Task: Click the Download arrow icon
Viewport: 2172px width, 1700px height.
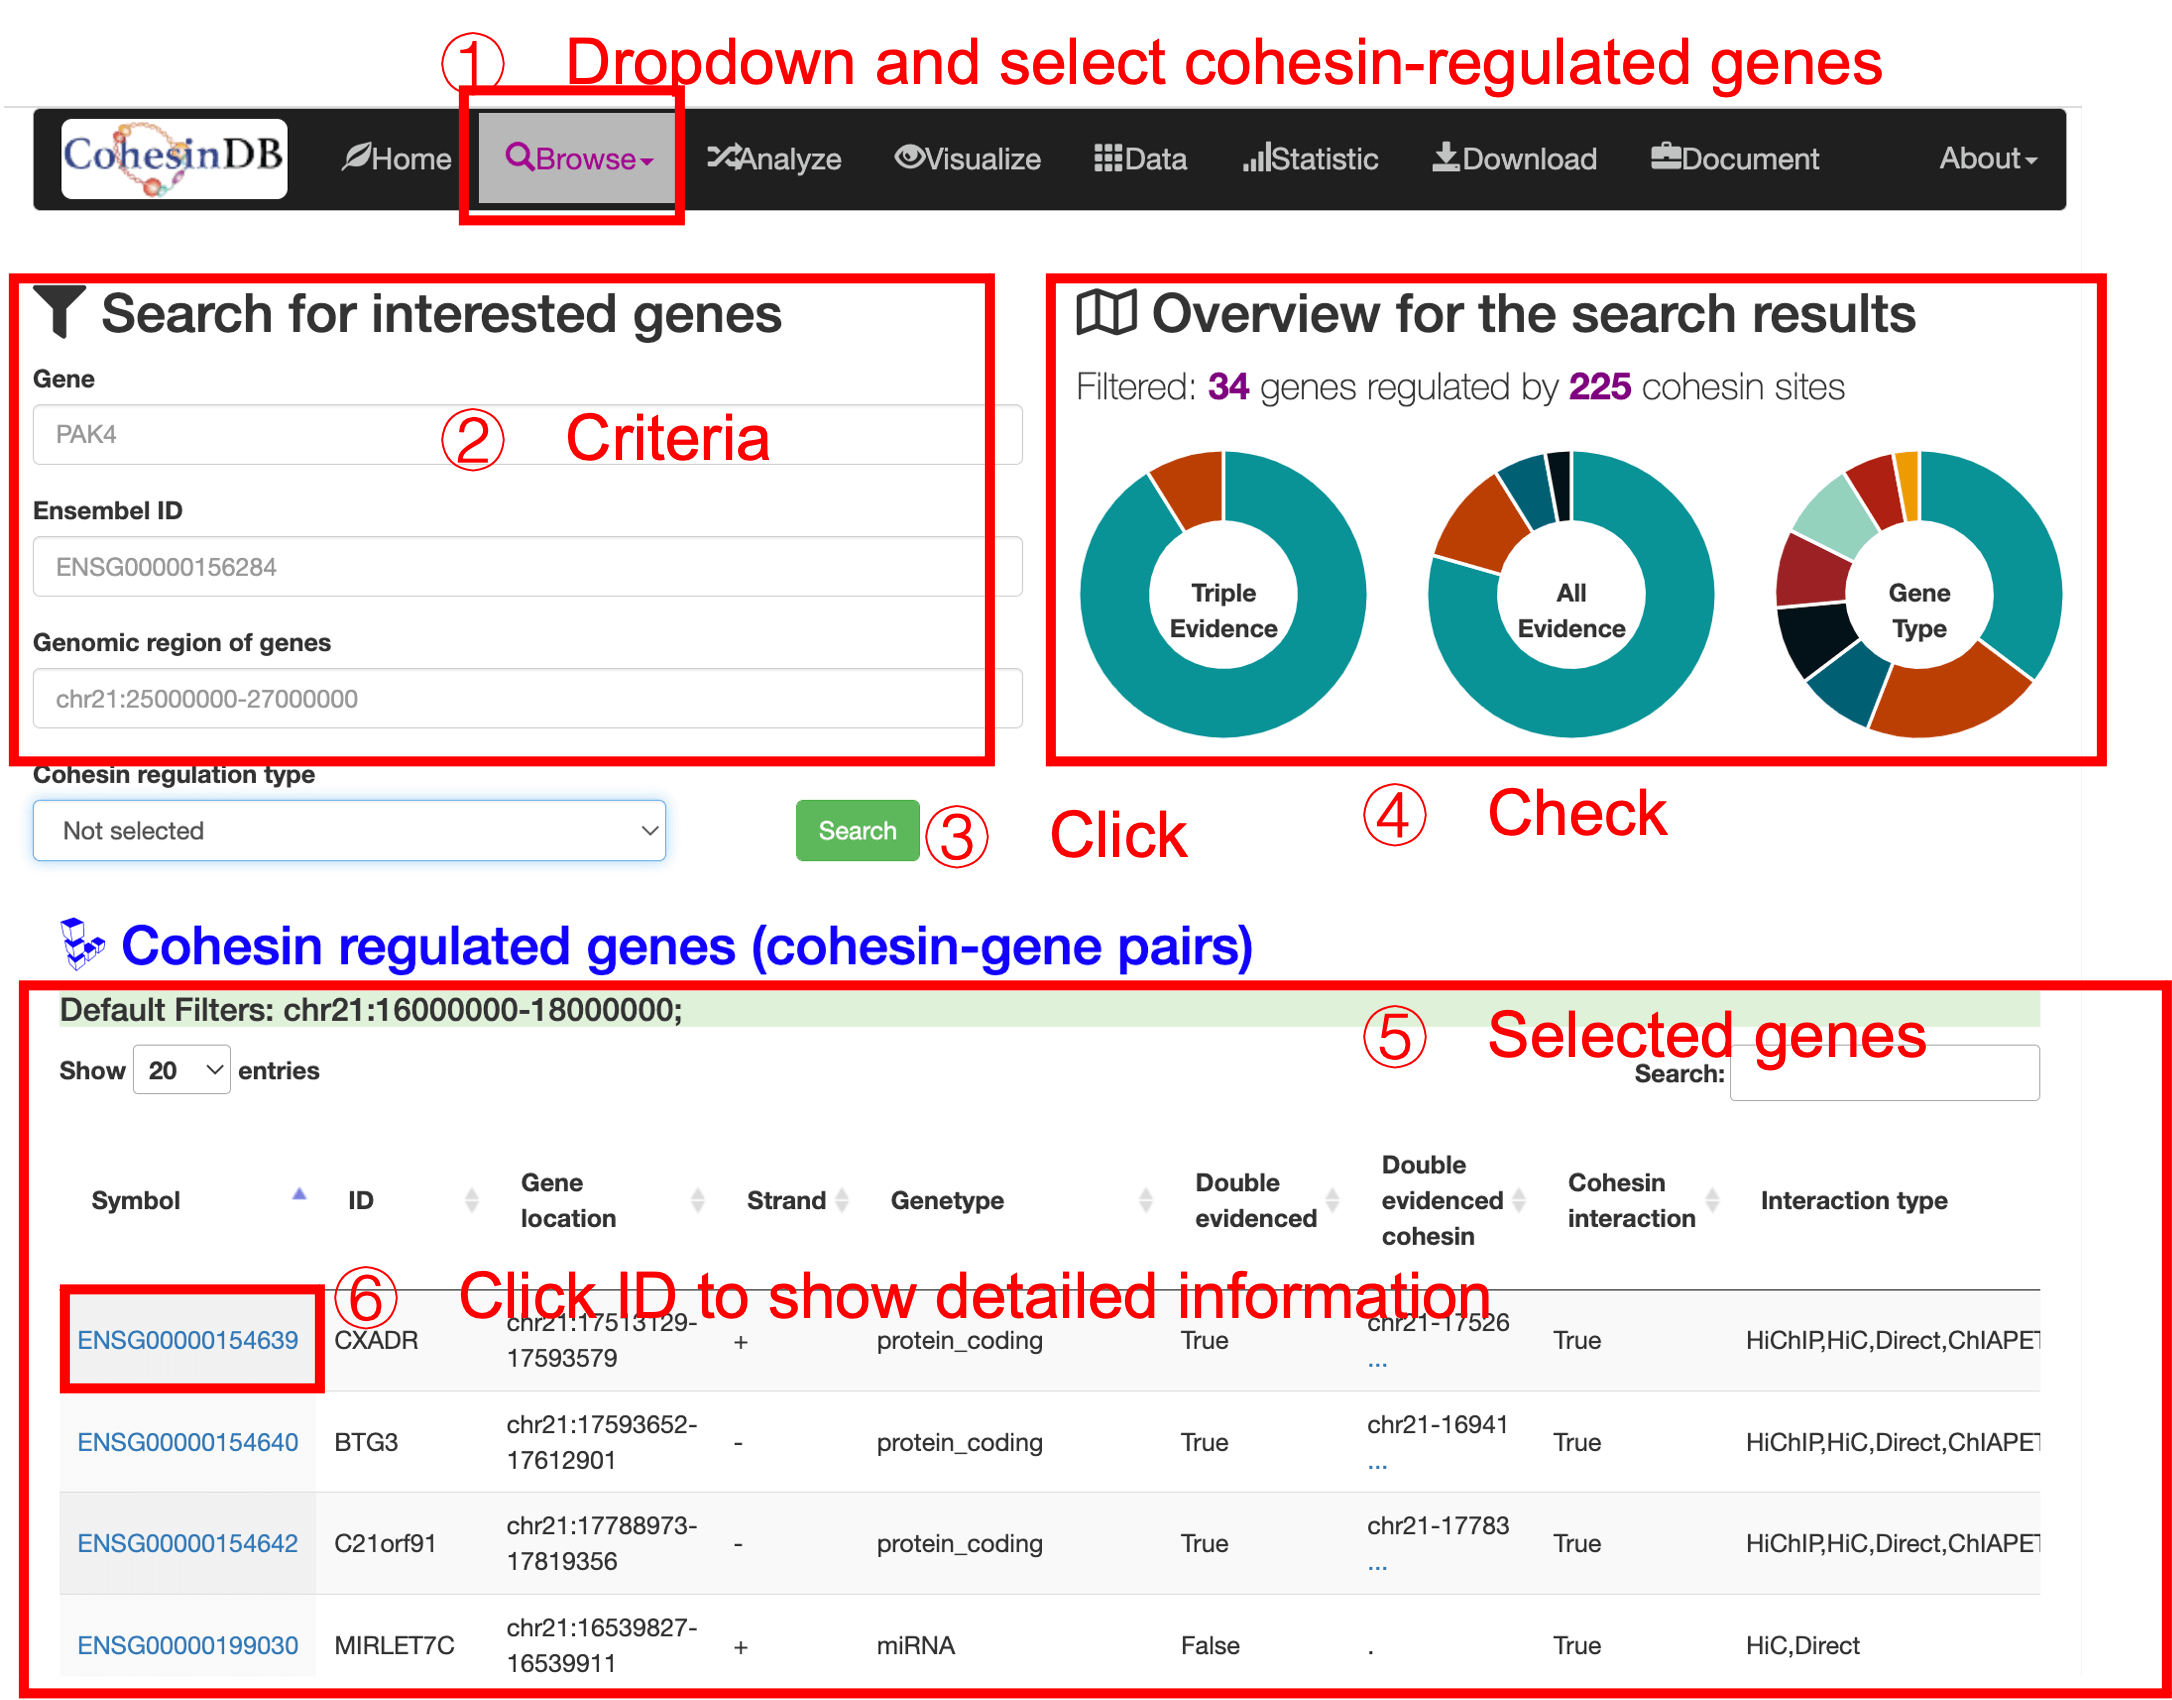Action: click(1444, 158)
